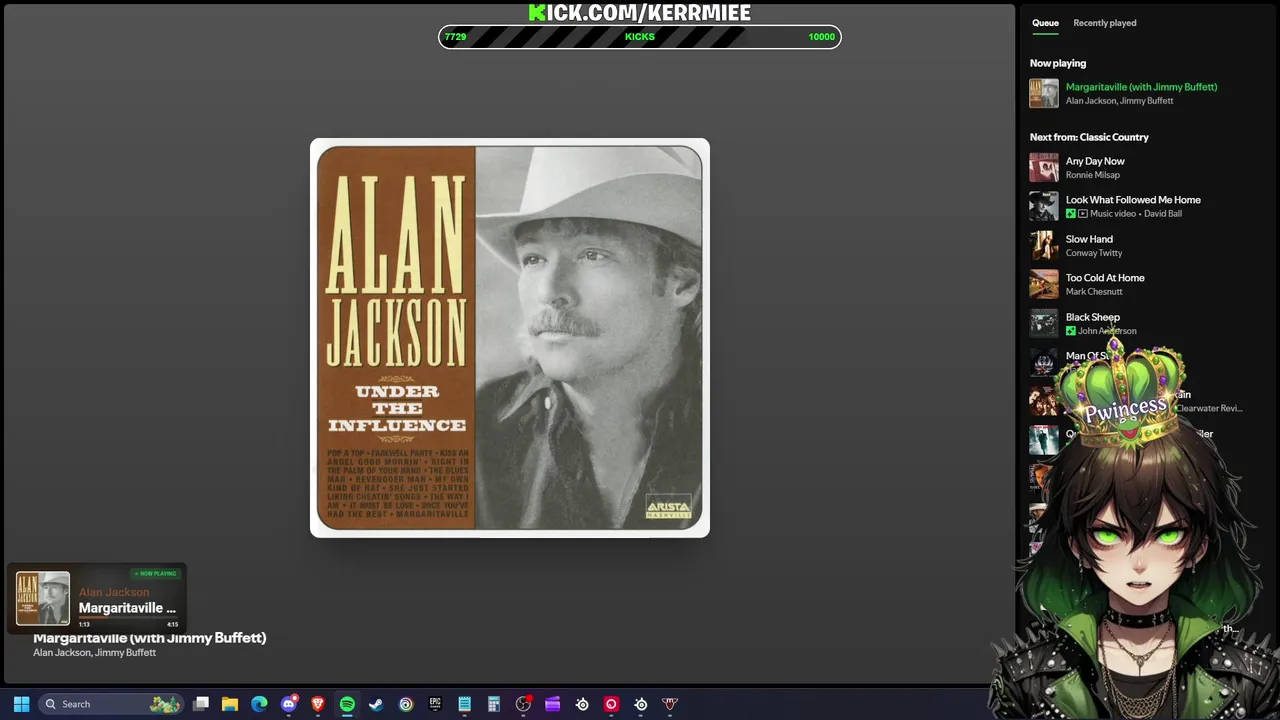Viewport: 1280px width, 720px height.
Task: Click the bottom-left Margaritaville (with Jimmy Buffett) title
Action: point(150,638)
